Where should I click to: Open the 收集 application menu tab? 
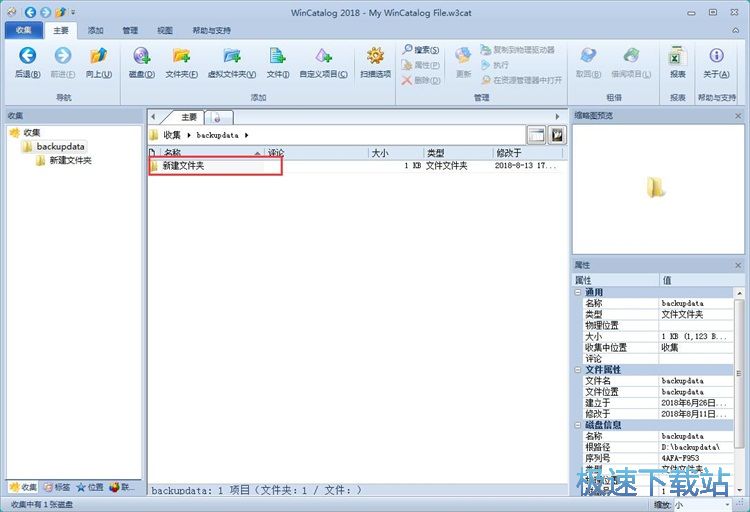pos(23,30)
